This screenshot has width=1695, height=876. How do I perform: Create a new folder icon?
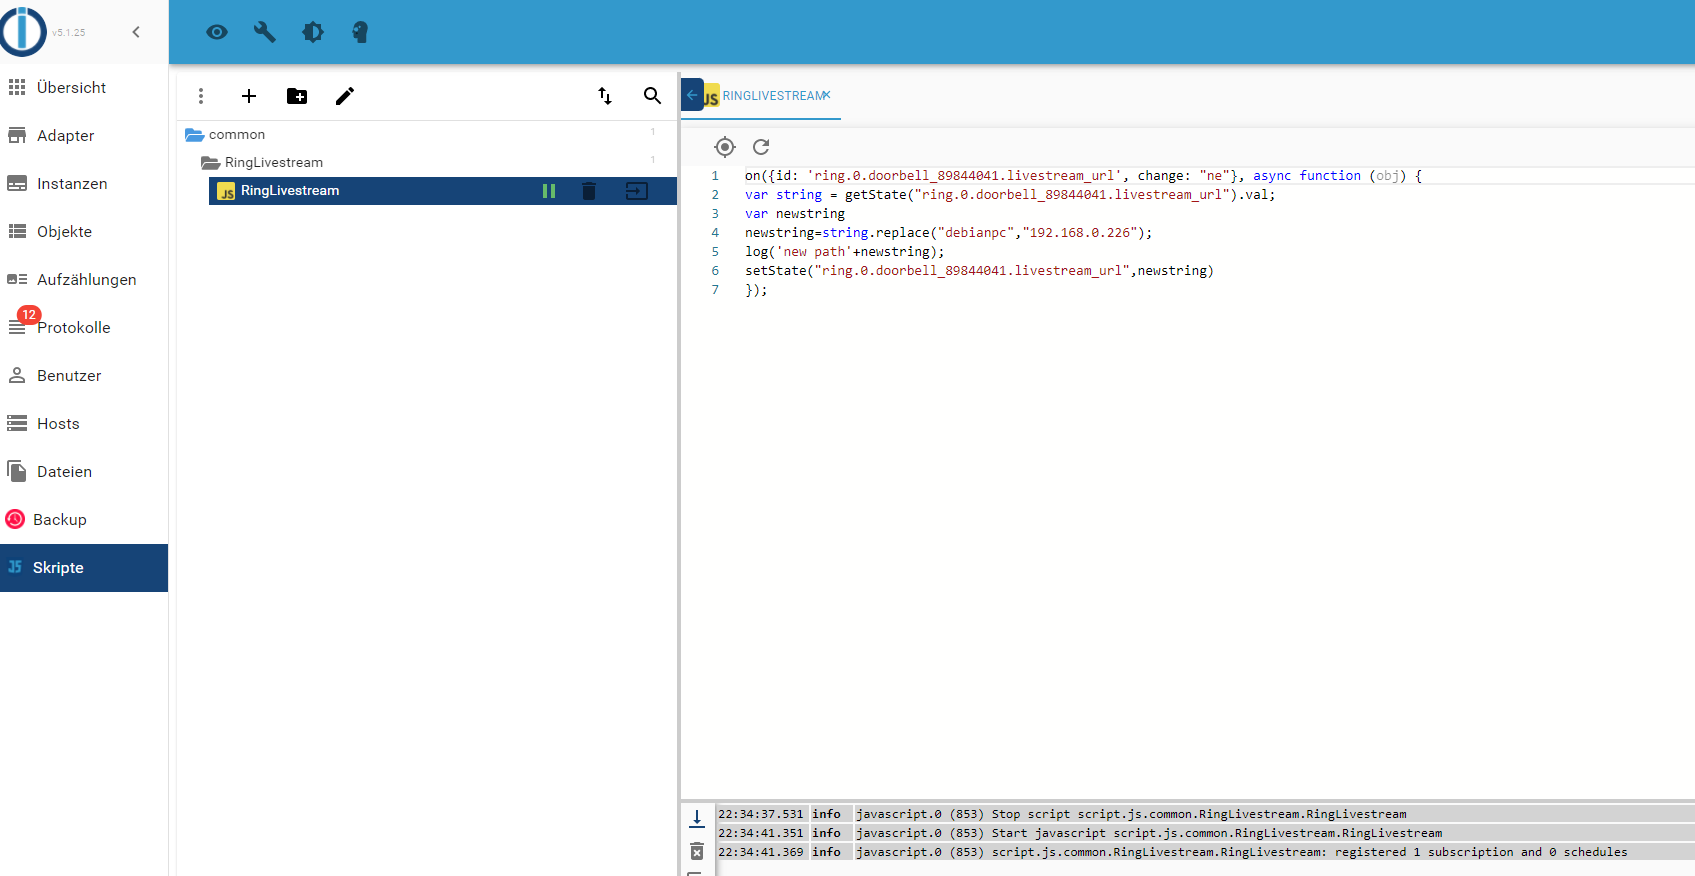(297, 96)
